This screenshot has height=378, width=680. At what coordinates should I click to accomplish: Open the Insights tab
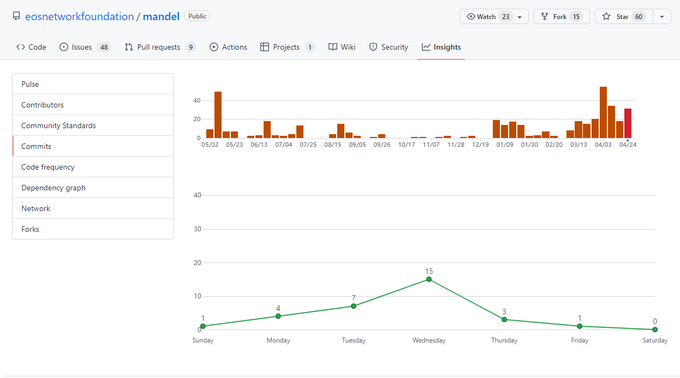pyautogui.click(x=441, y=47)
